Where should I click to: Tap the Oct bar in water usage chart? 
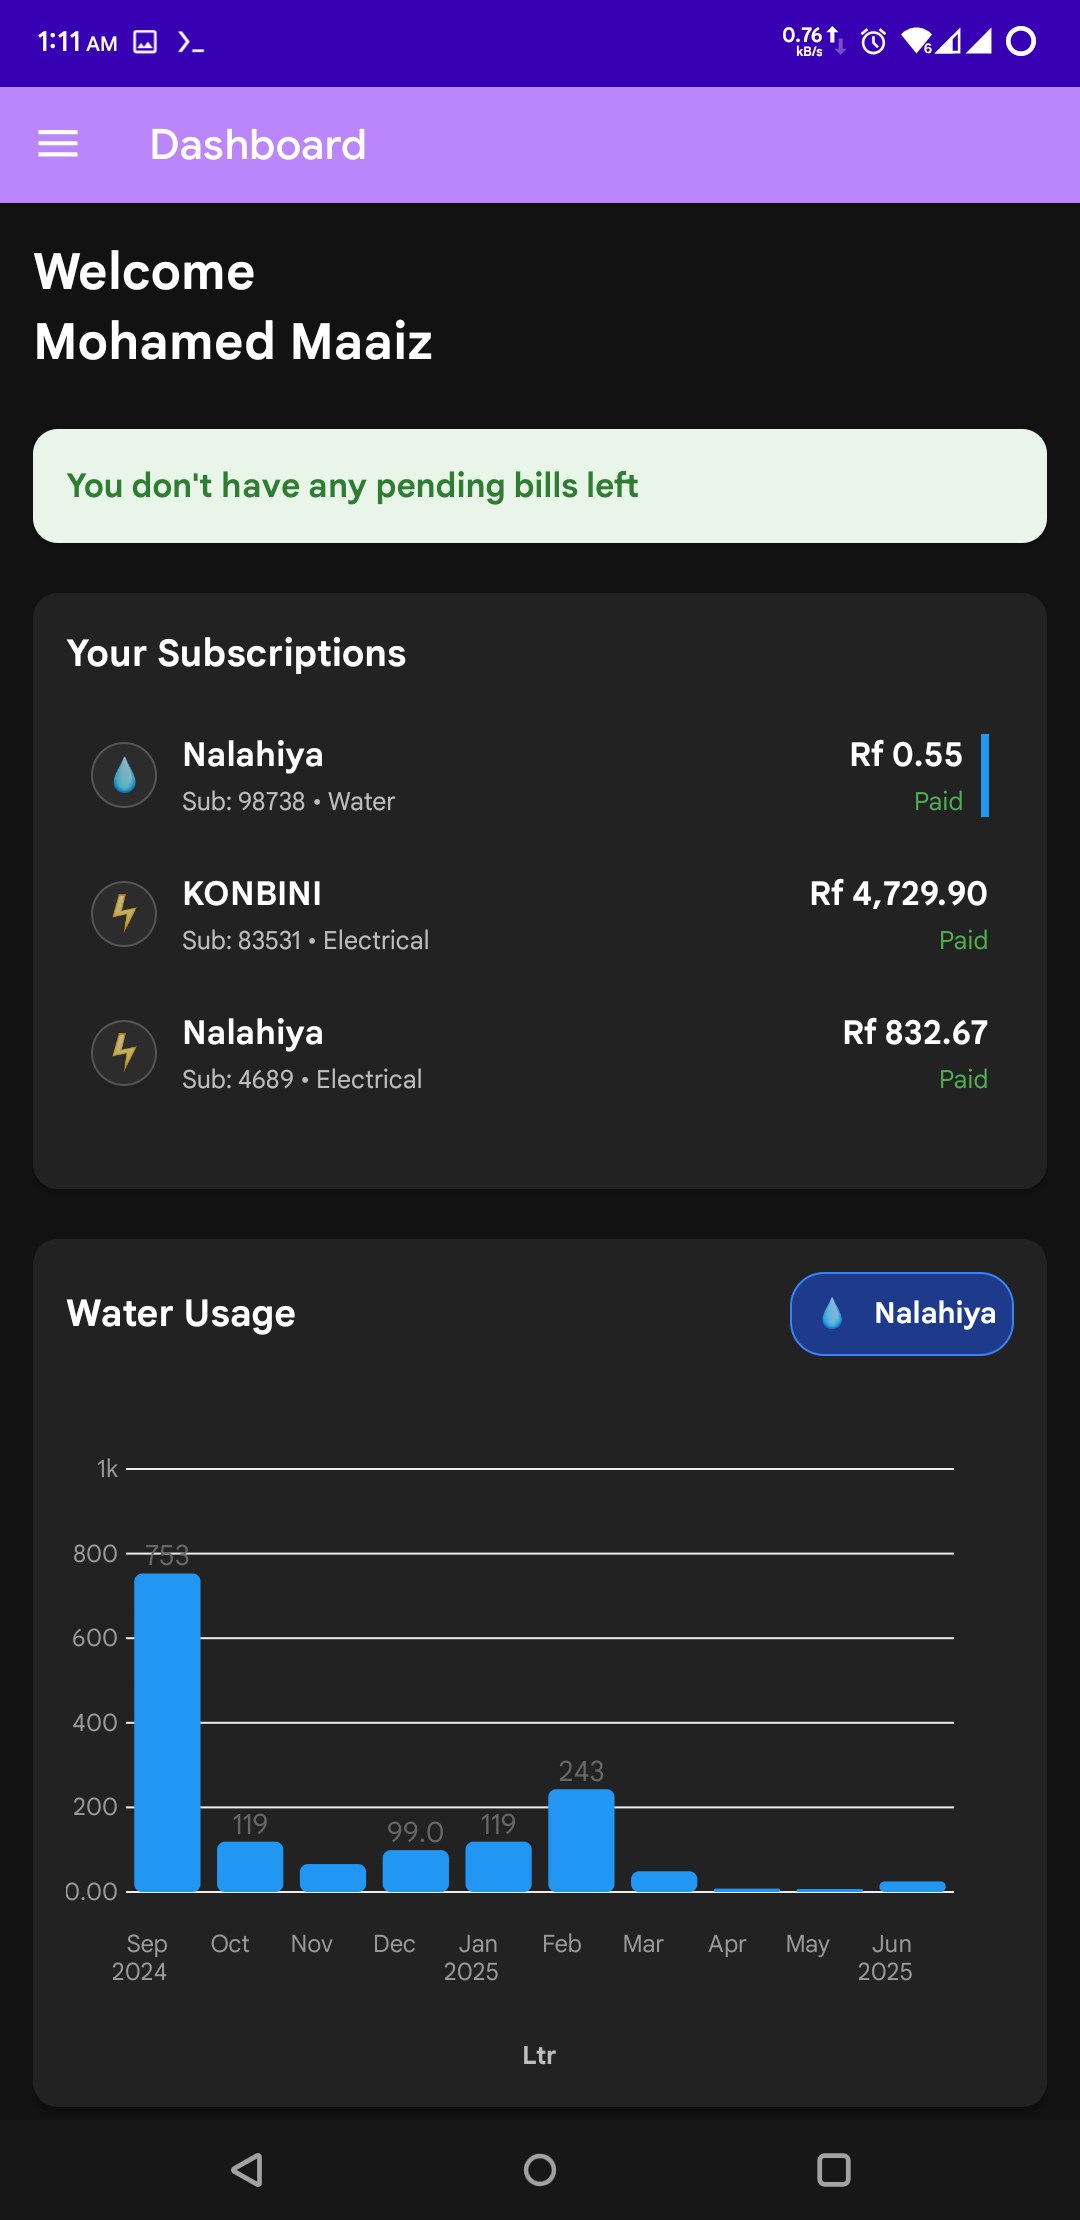pos(250,1866)
